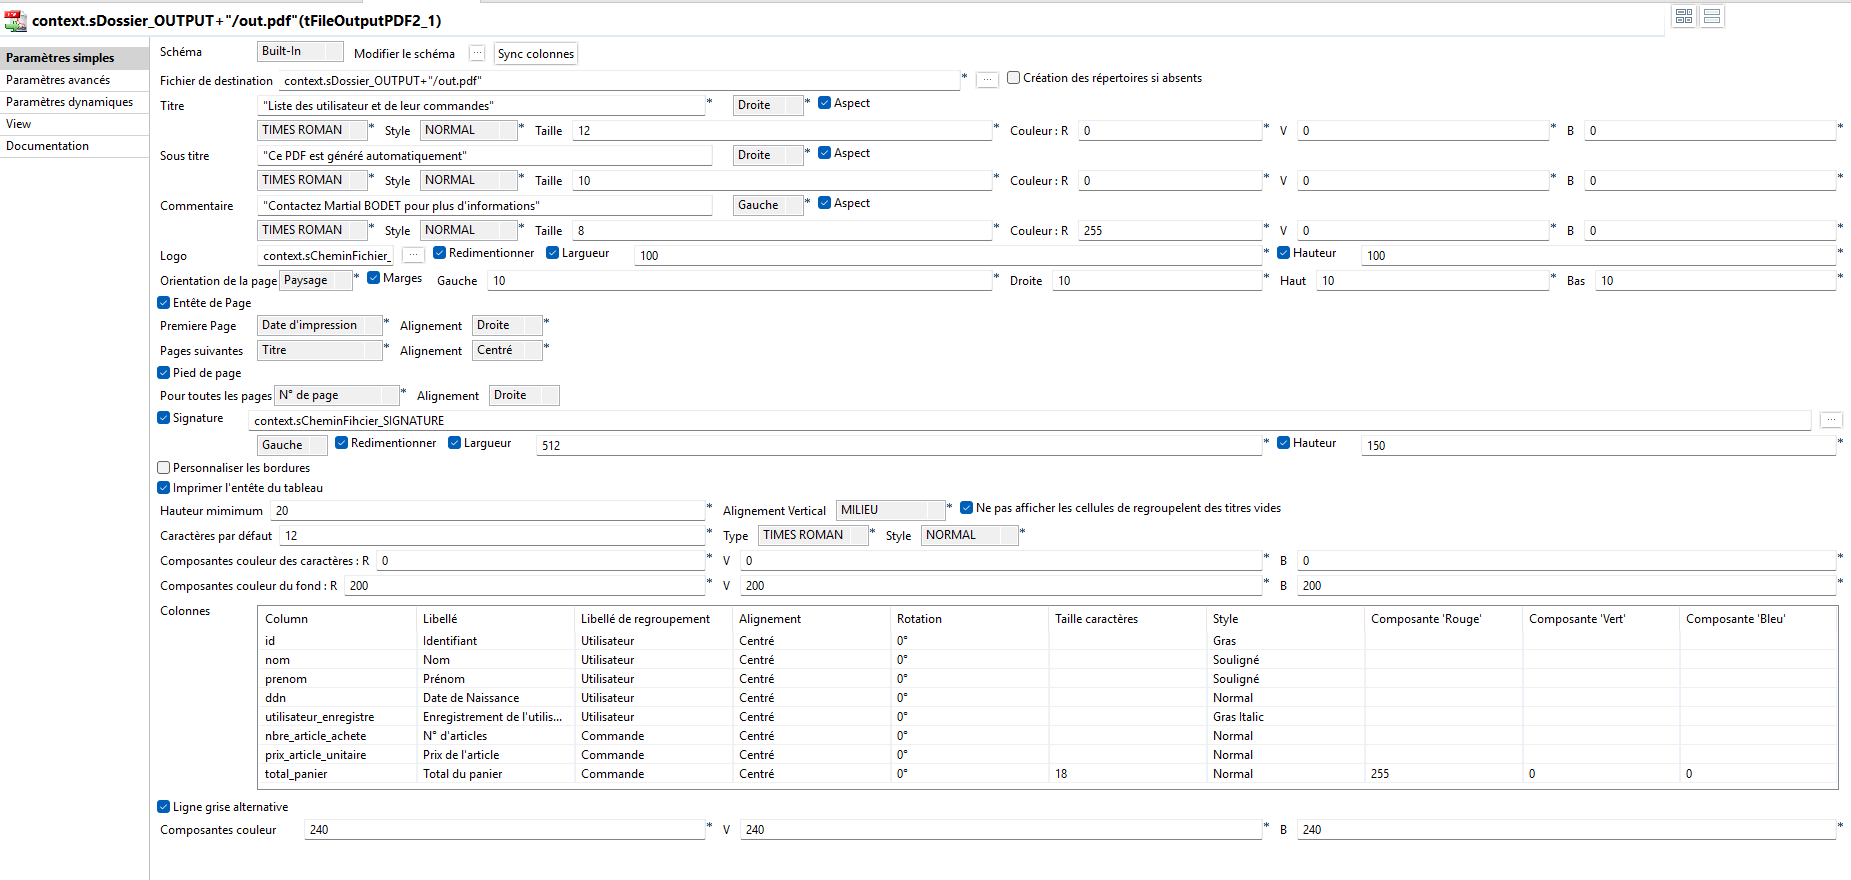Switch to the grid layout view icon
This screenshot has height=880, width=1851.
pos(1684,16)
